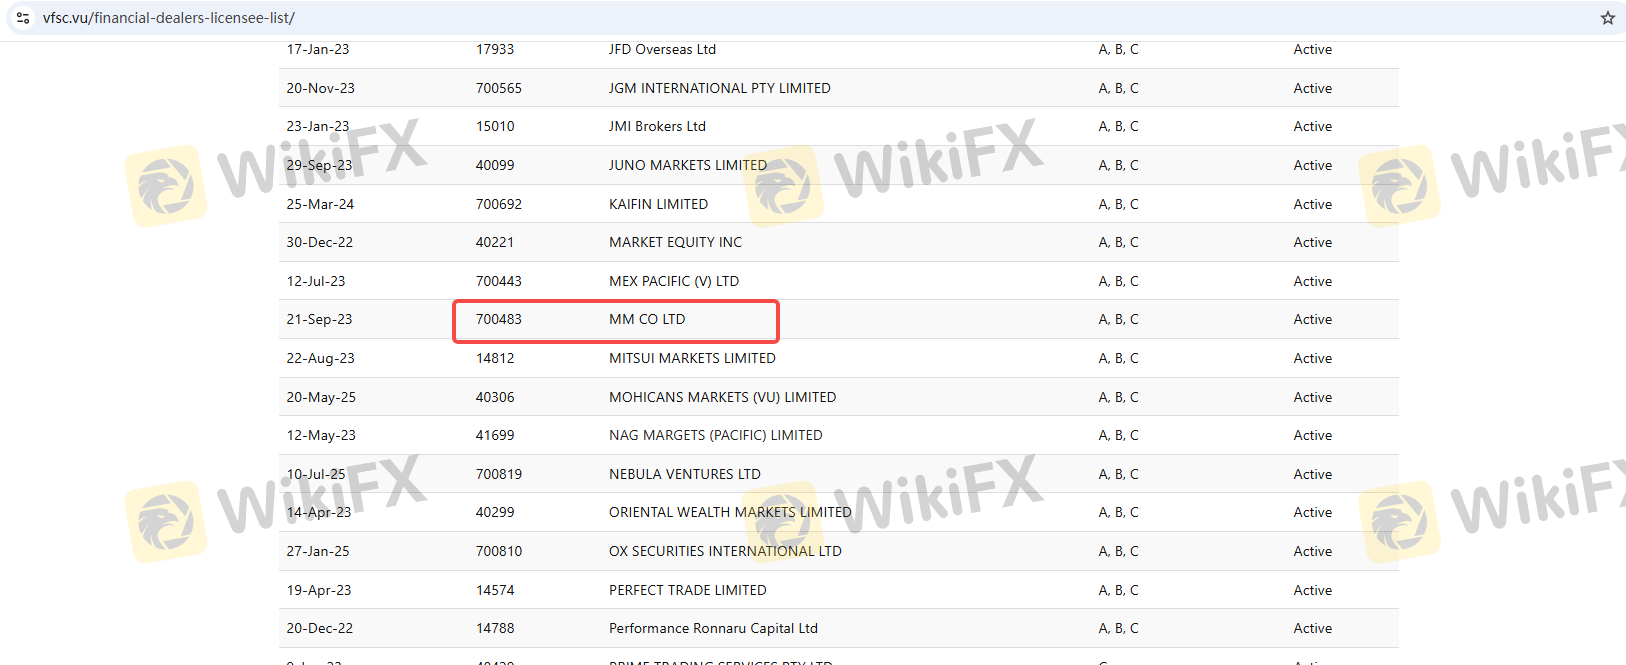Click license number 700483
This screenshot has width=1626, height=665.
[499, 320]
